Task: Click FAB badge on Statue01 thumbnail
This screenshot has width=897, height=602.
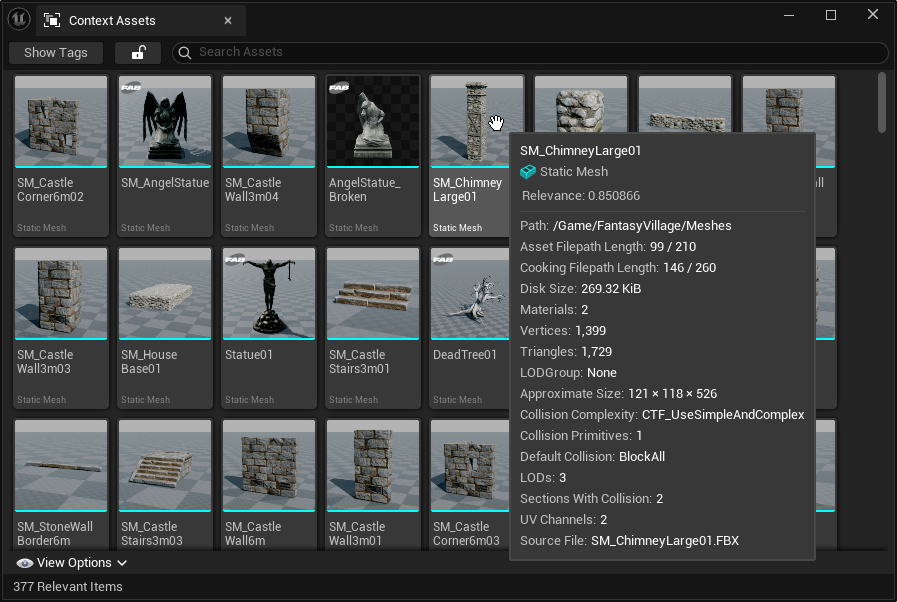Action: click(235, 260)
